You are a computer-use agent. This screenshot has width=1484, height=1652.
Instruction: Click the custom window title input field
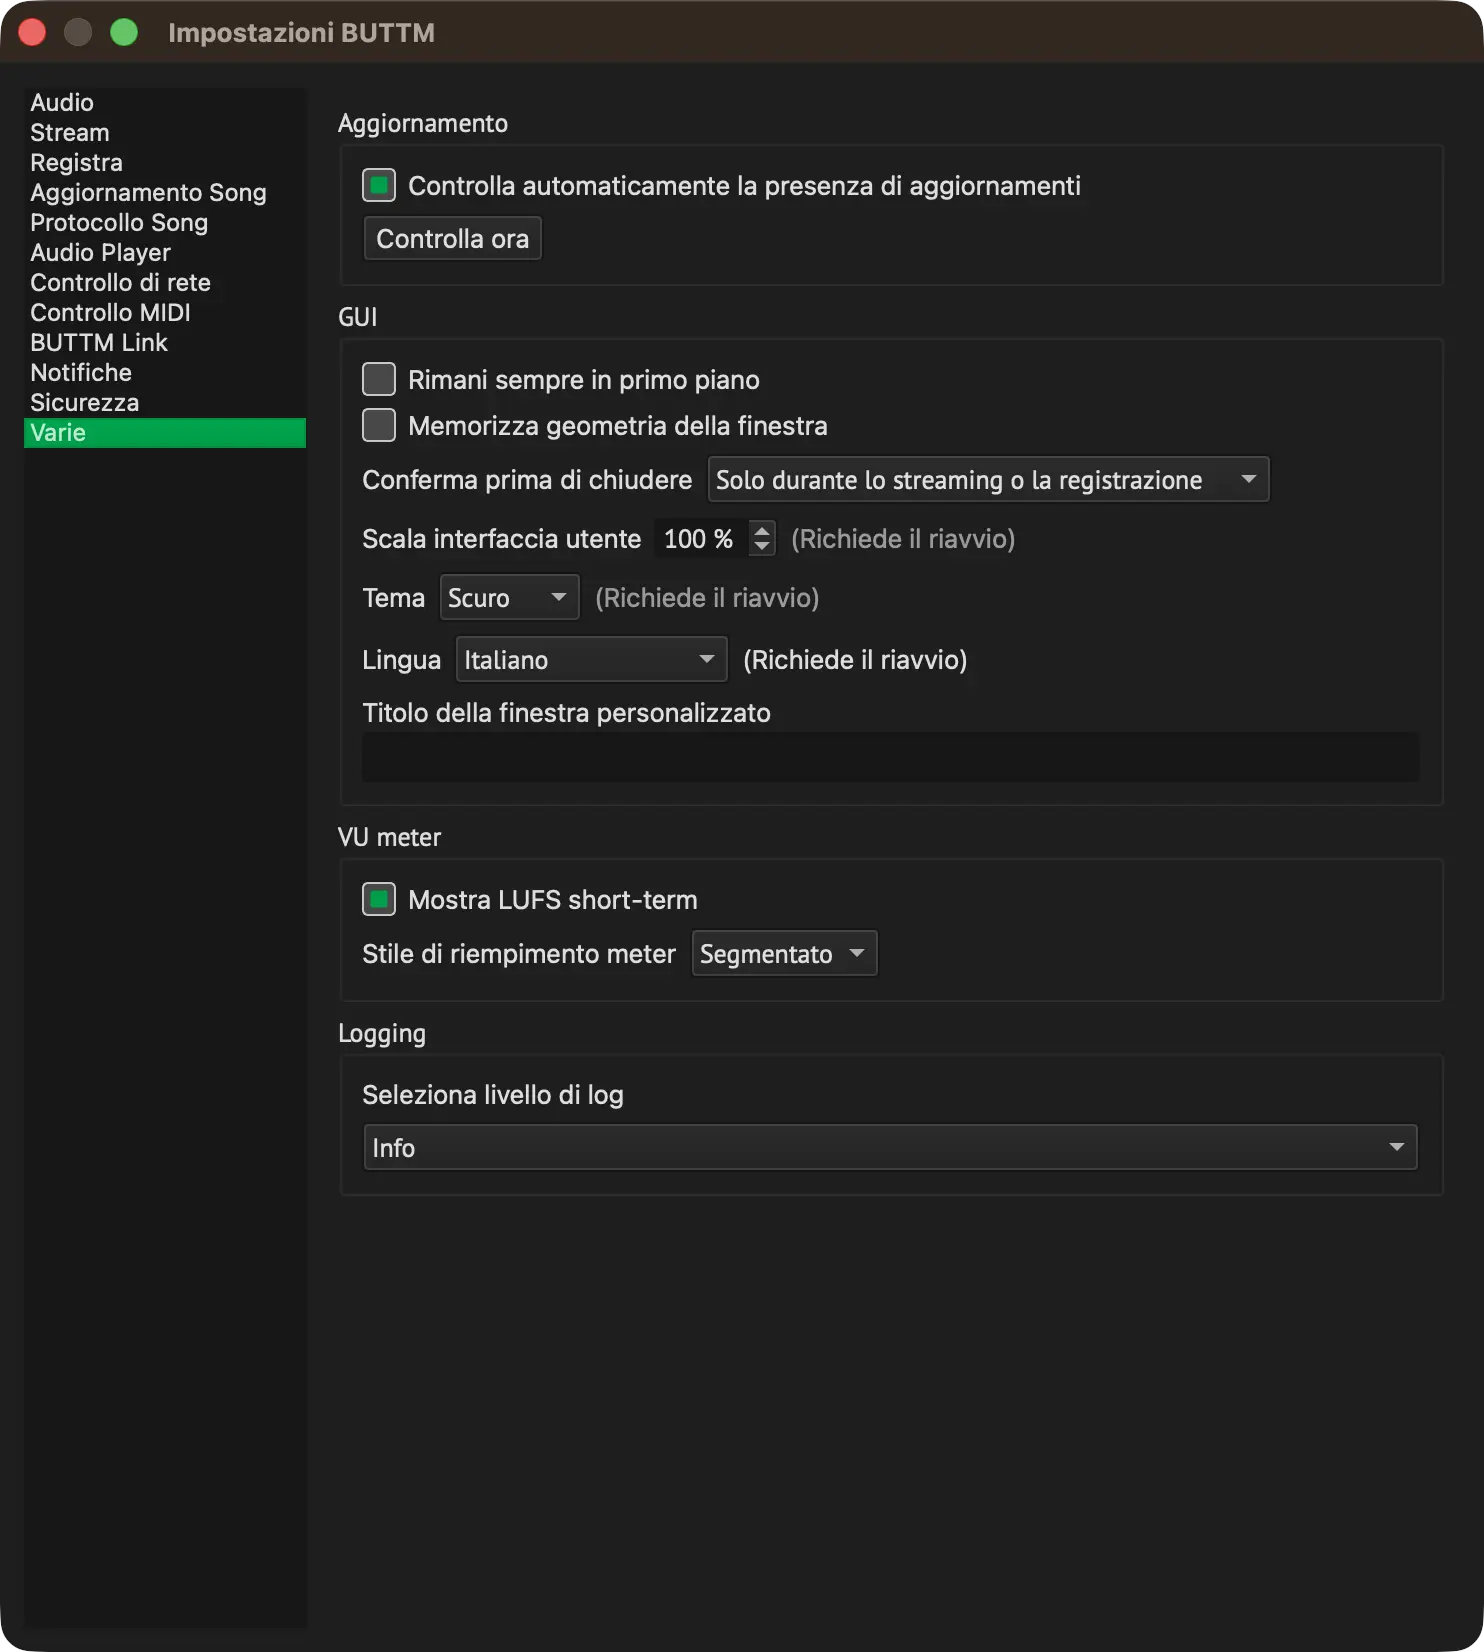[890, 757]
